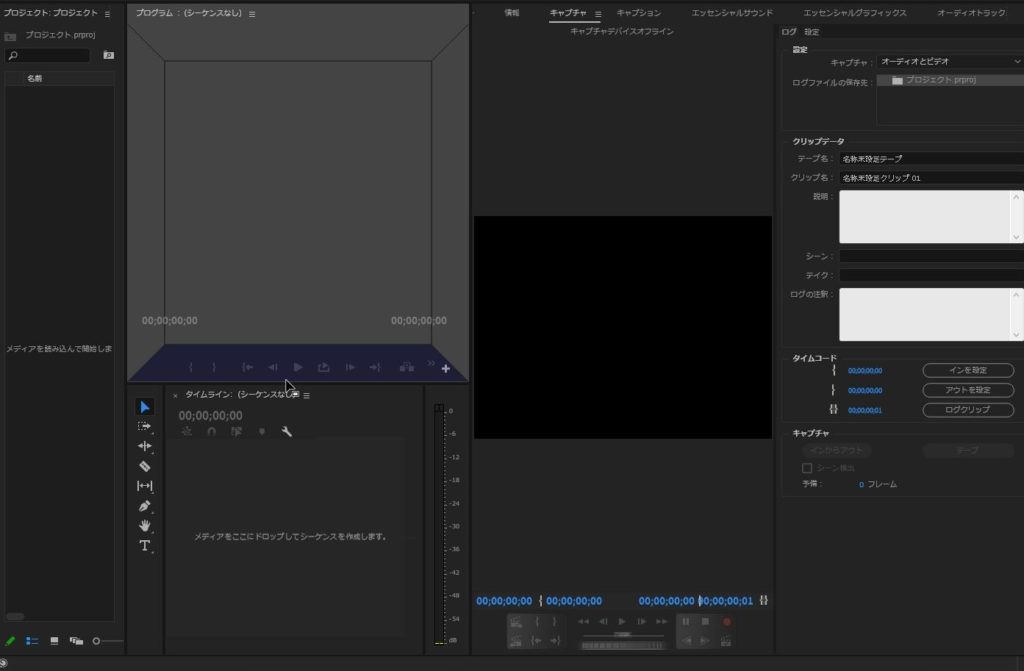This screenshot has height=671, width=1024.
Task: Open the キャプチャ format dropdown
Action: coord(949,62)
